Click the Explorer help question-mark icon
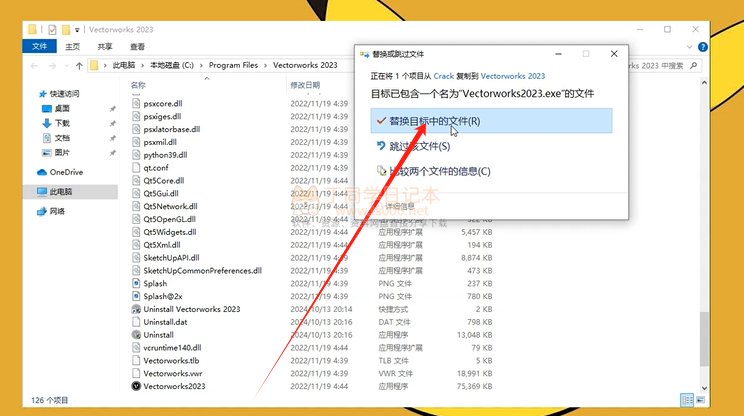Image resolution: width=744 pixels, height=416 pixels. pos(703,47)
